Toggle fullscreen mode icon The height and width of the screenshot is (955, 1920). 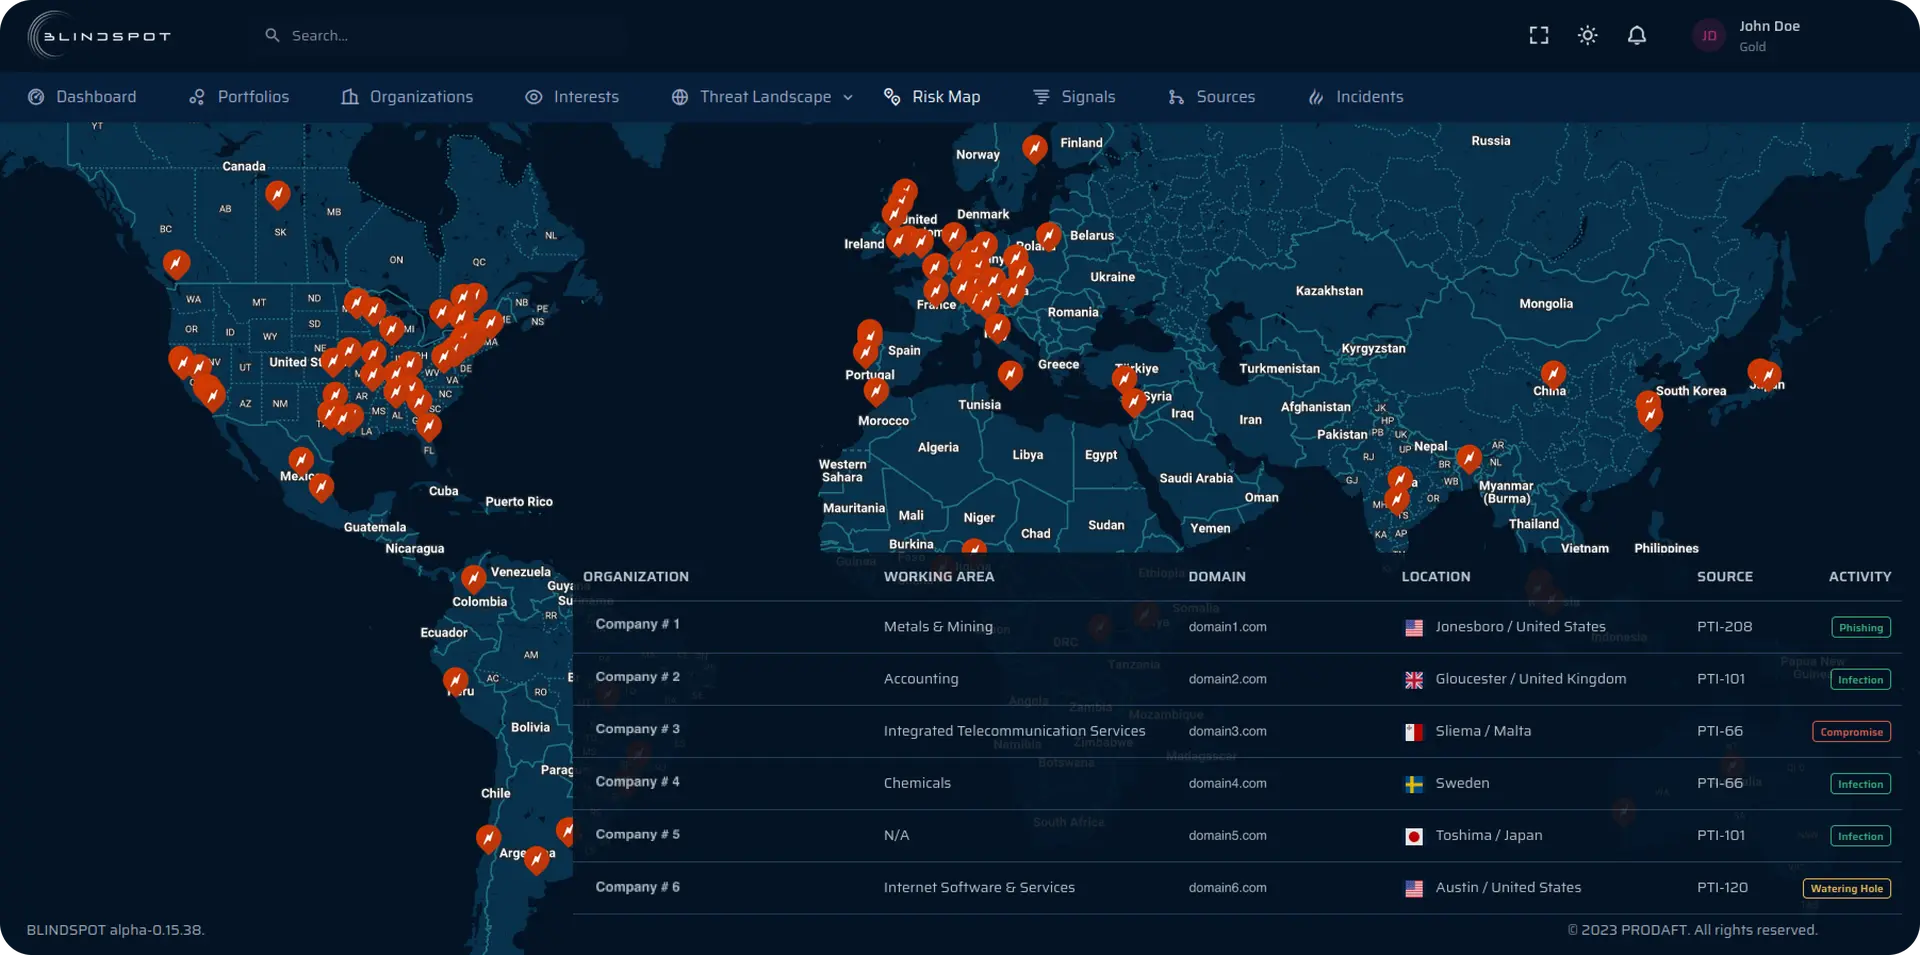pos(1539,35)
